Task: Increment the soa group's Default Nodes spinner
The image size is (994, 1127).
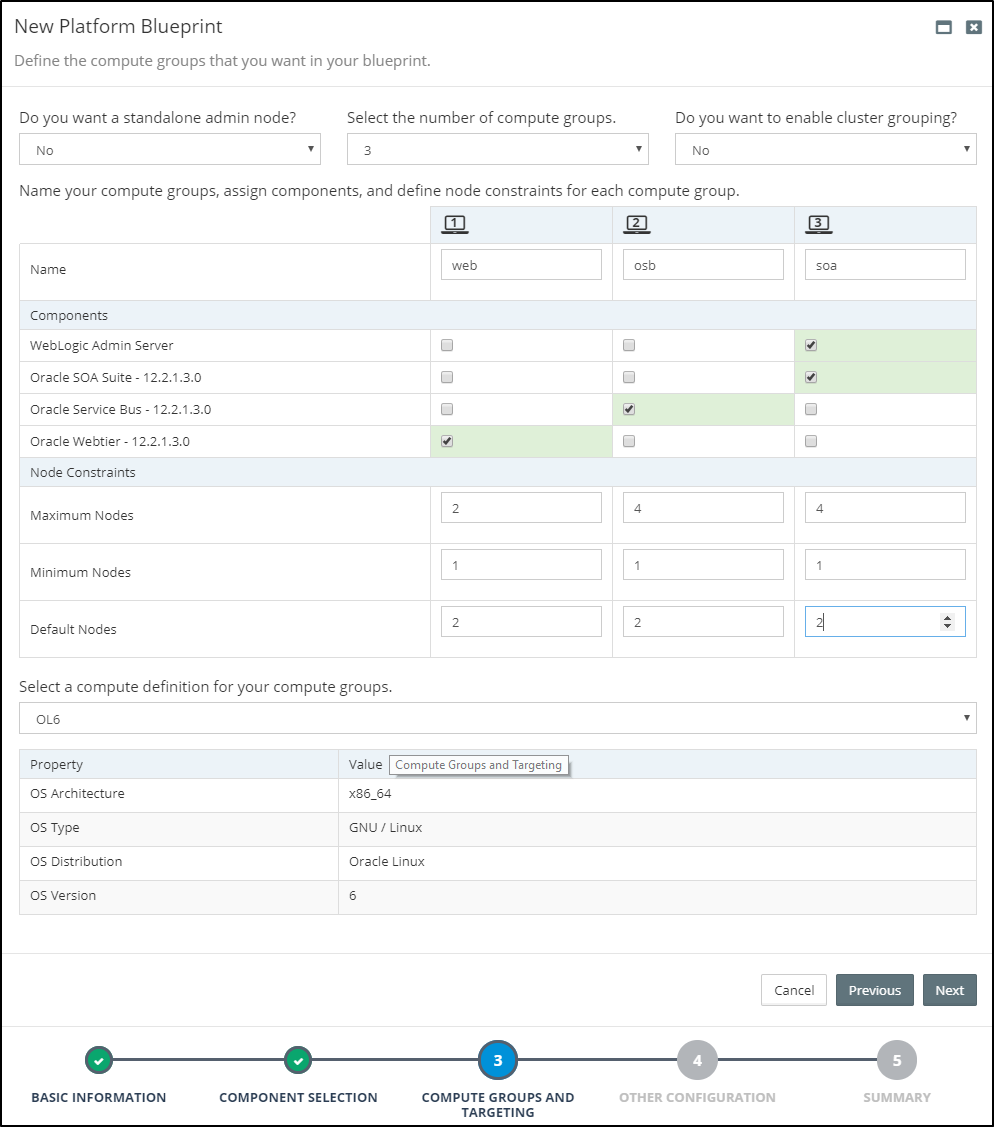Action: [x=947, y=615]
